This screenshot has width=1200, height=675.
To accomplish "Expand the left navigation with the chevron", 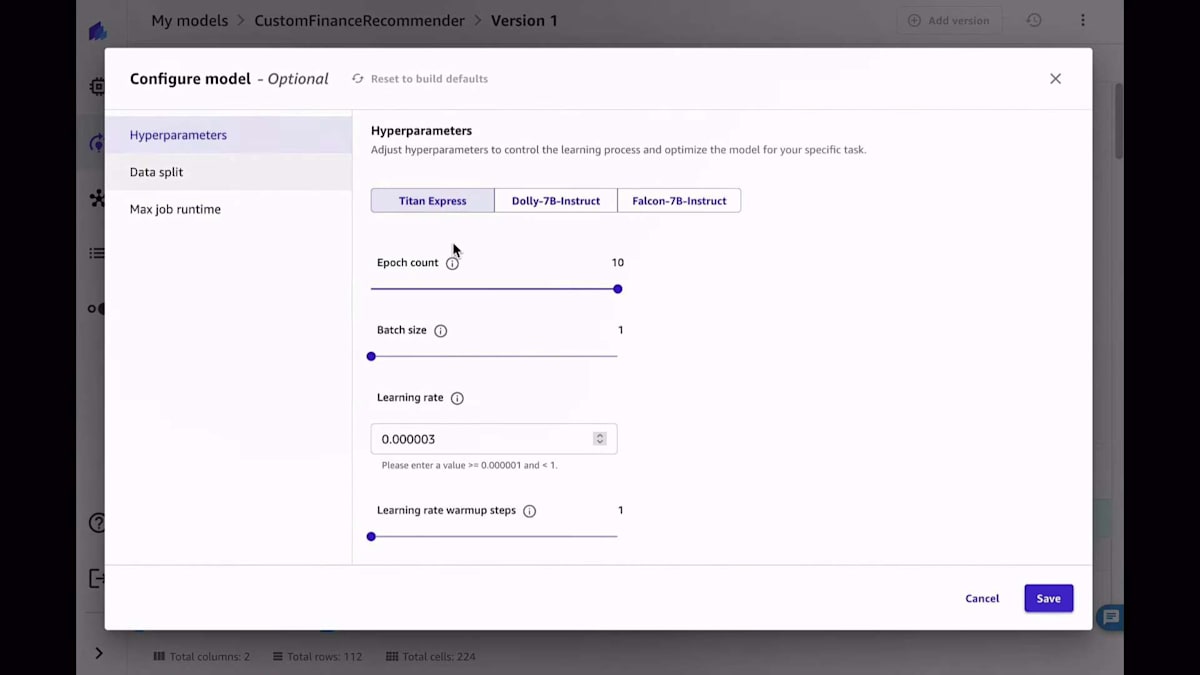I will tap(98, 653).
